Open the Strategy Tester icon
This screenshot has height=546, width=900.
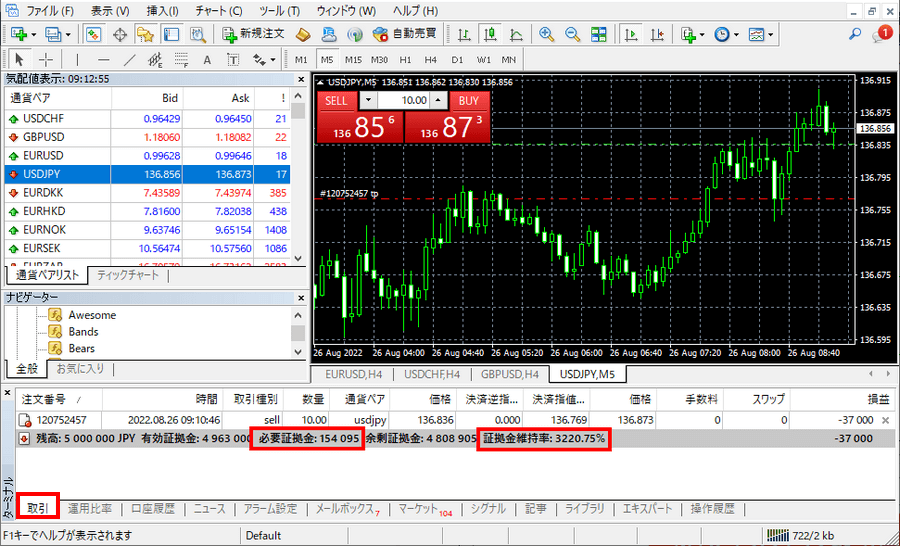tap(198, 34)
